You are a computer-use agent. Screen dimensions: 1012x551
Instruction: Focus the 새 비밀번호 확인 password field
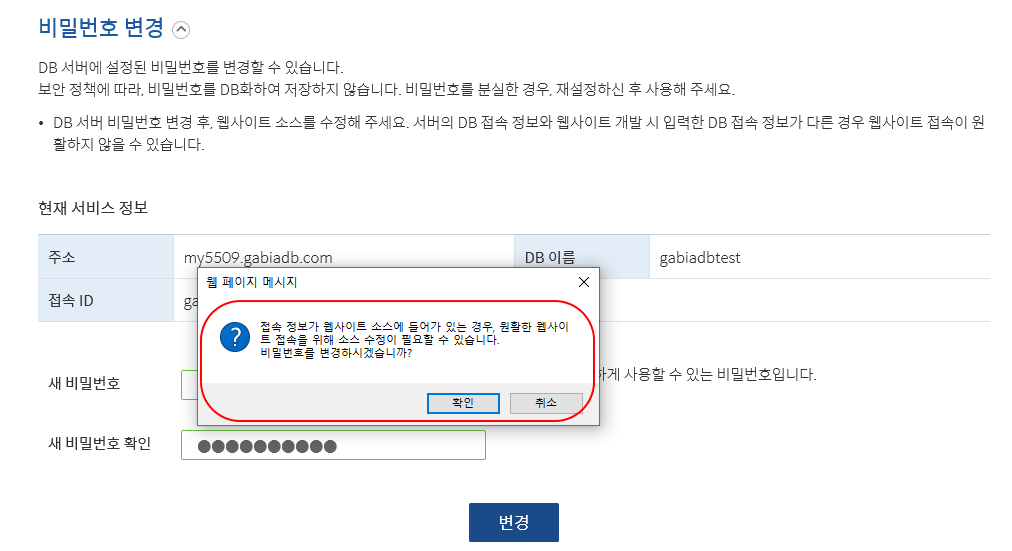[333, 445]
